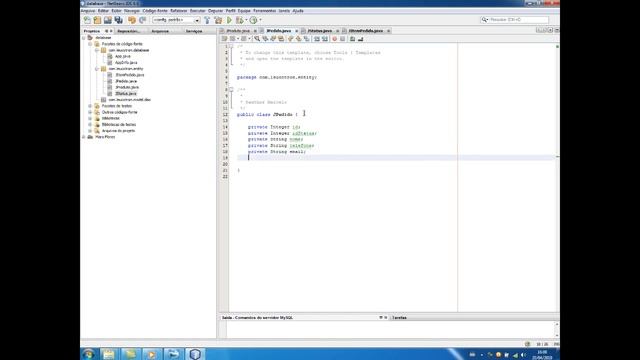This screenshot has height=360, width=640.
Task: Open the Arquivo menu
Action: click(88, 11)
